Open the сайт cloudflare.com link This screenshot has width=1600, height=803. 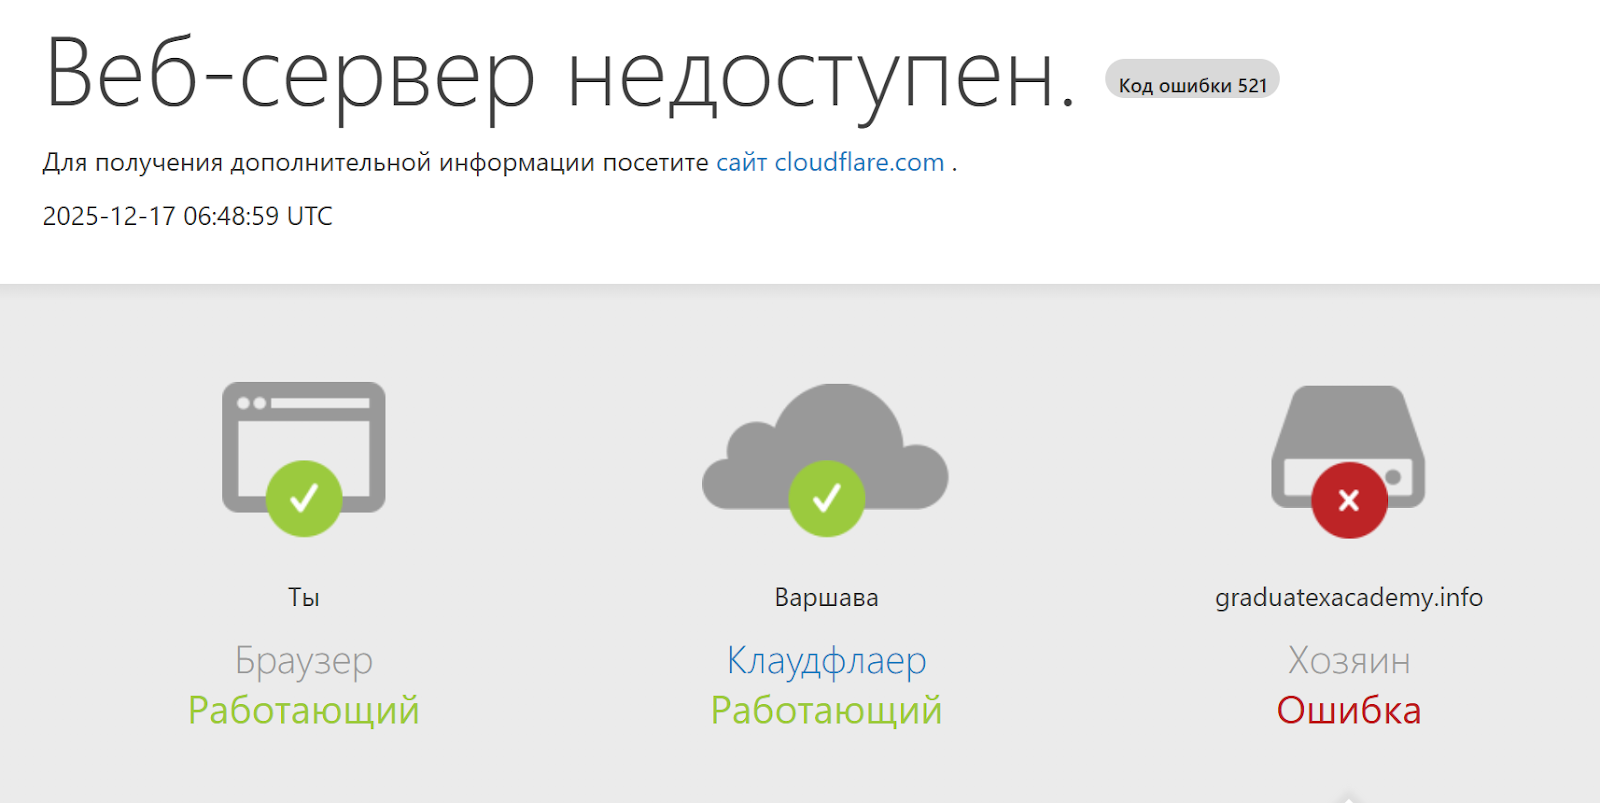[830, 162]
